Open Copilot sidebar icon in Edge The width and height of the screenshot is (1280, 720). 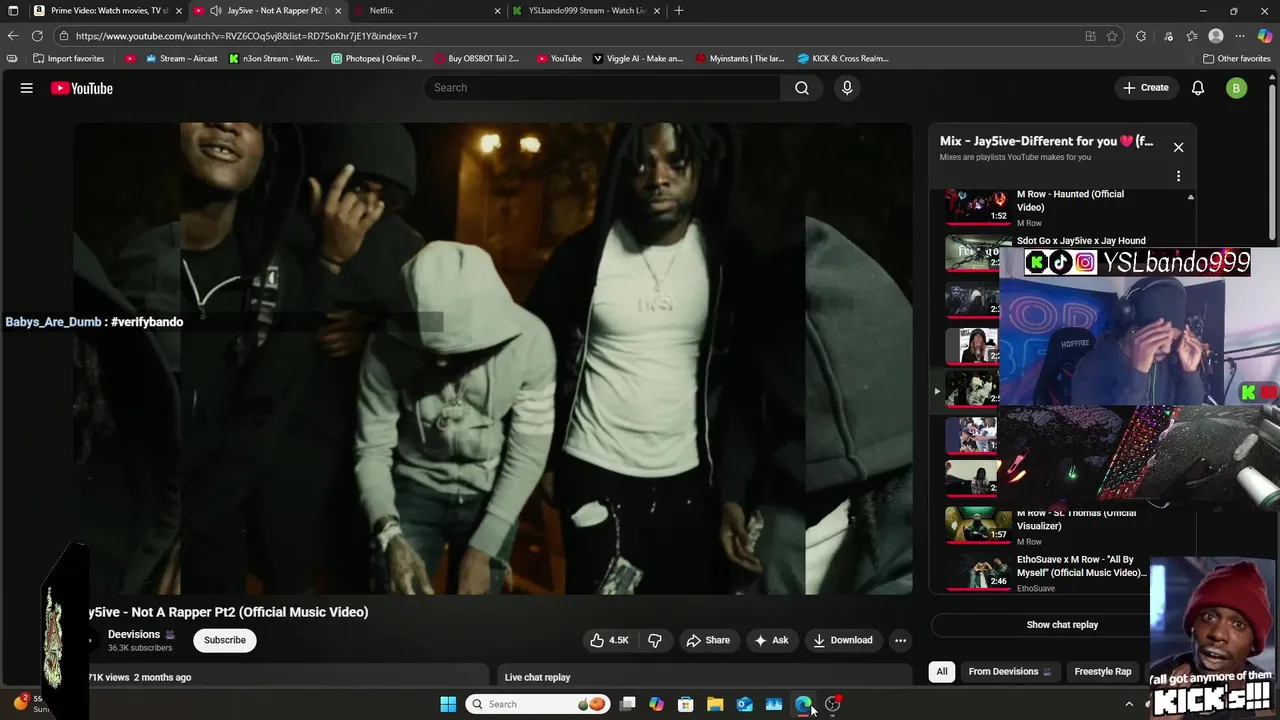1265,36
